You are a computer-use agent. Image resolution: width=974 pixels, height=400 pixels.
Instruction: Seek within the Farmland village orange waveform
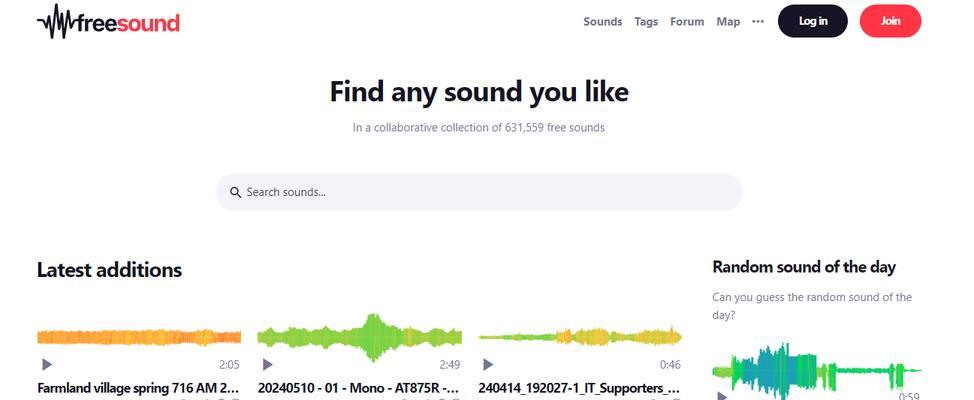click(x=138, y=337)
